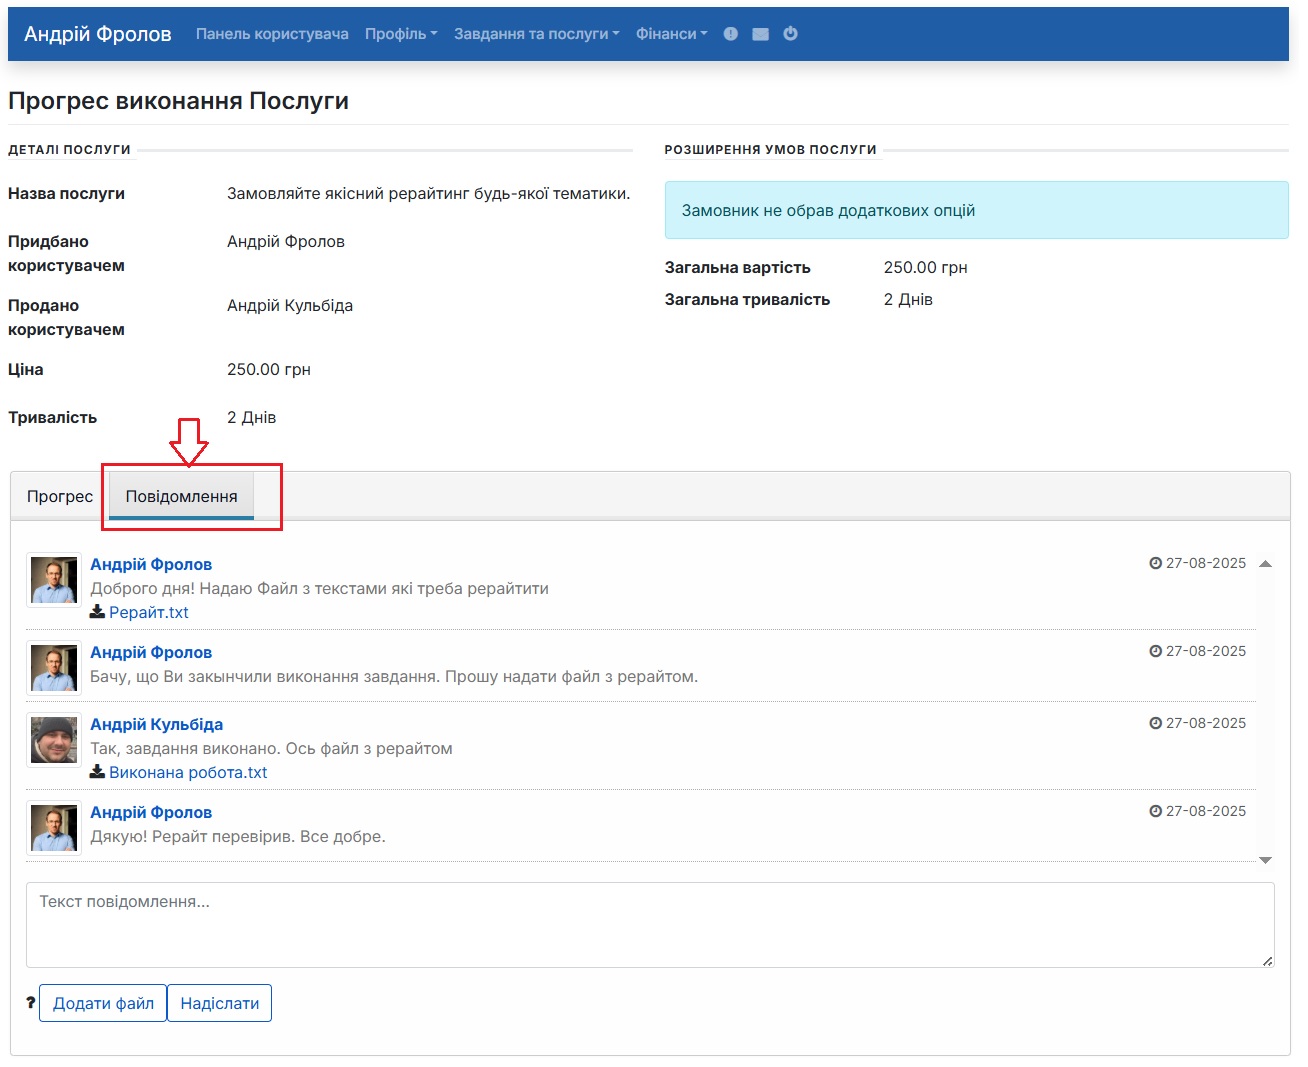Screen dimensions: 1308x1067
Task: Click the messages list scroll-down arrow
Action: tap(1265, 860)
